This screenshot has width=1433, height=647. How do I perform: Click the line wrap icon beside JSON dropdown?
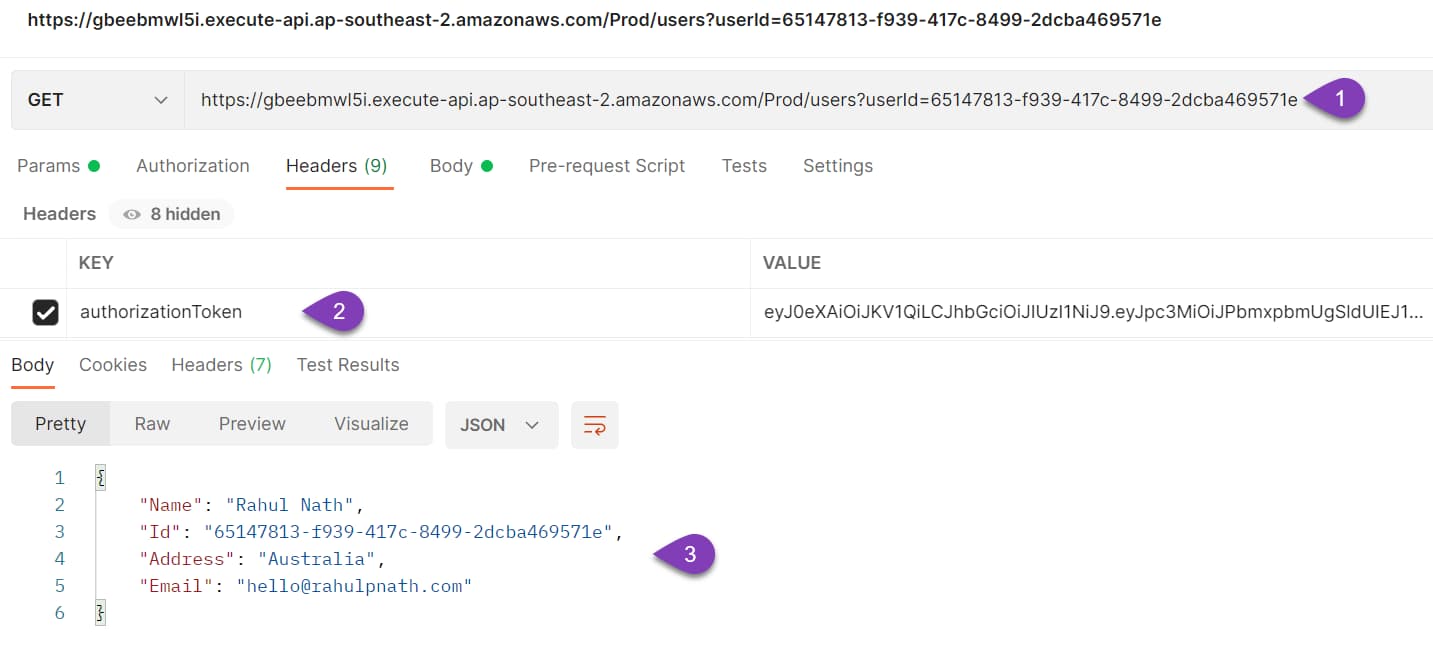594,424
